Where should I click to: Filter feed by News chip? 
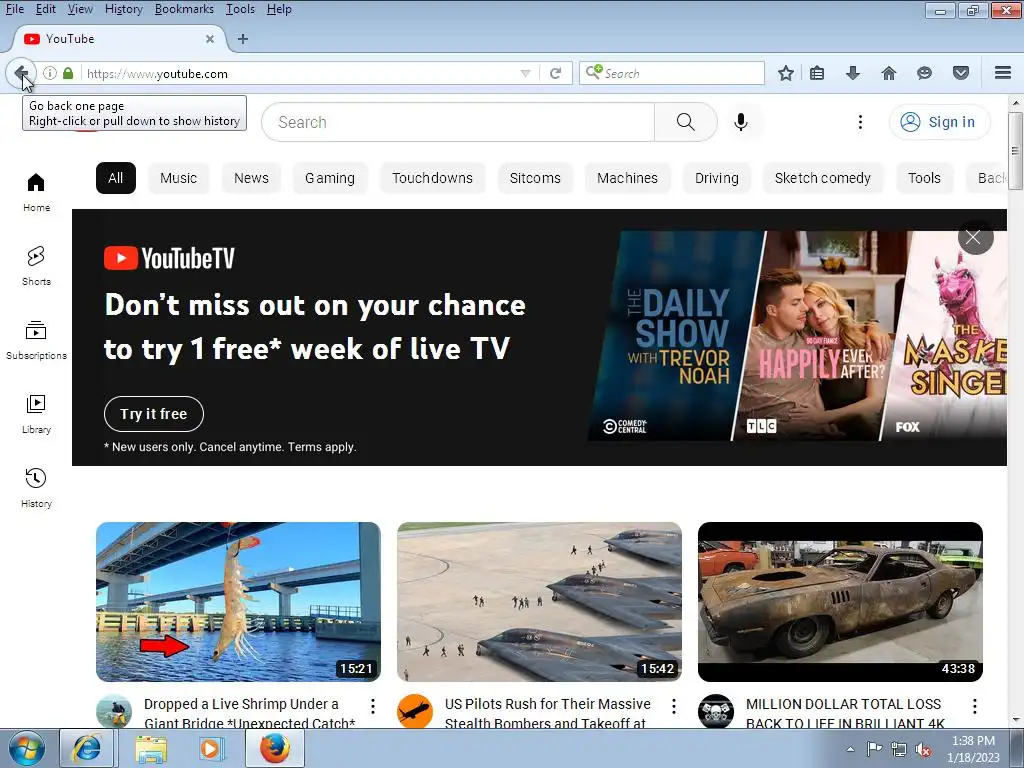251,178
